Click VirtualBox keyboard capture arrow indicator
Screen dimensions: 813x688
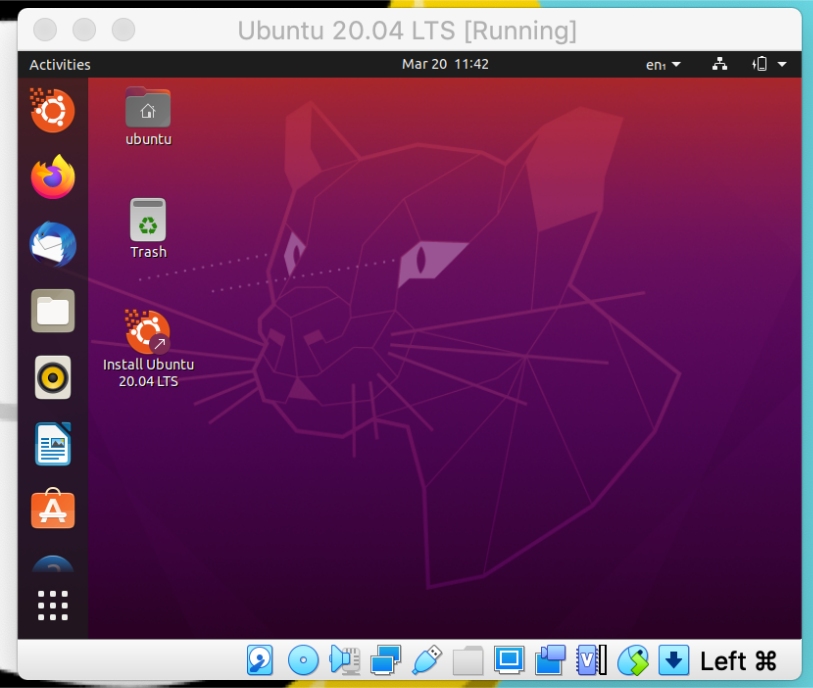[673, 660]
